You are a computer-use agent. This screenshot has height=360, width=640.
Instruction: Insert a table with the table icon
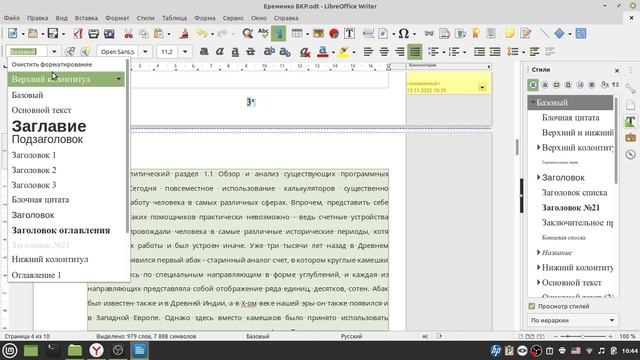coord(297,33)
